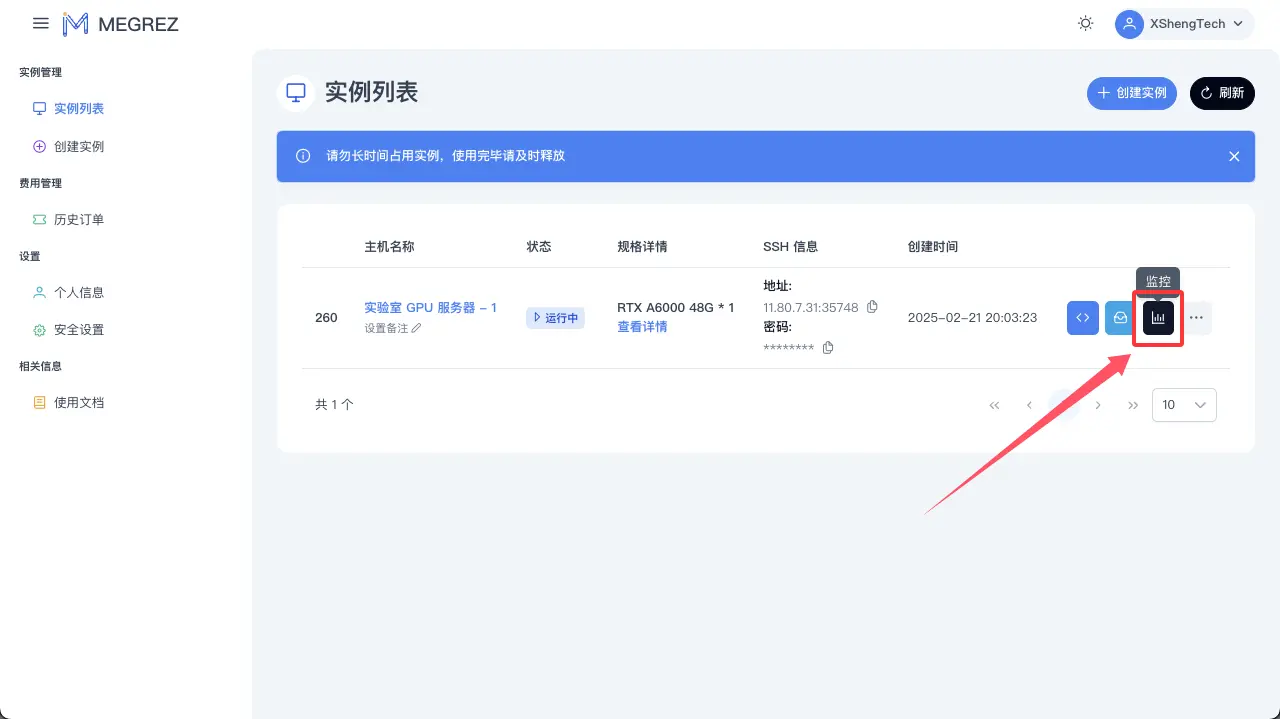Open the terminal/code action on instance 260
This screenshot has height=719, width=1280.
click(x=1082, y=317)
